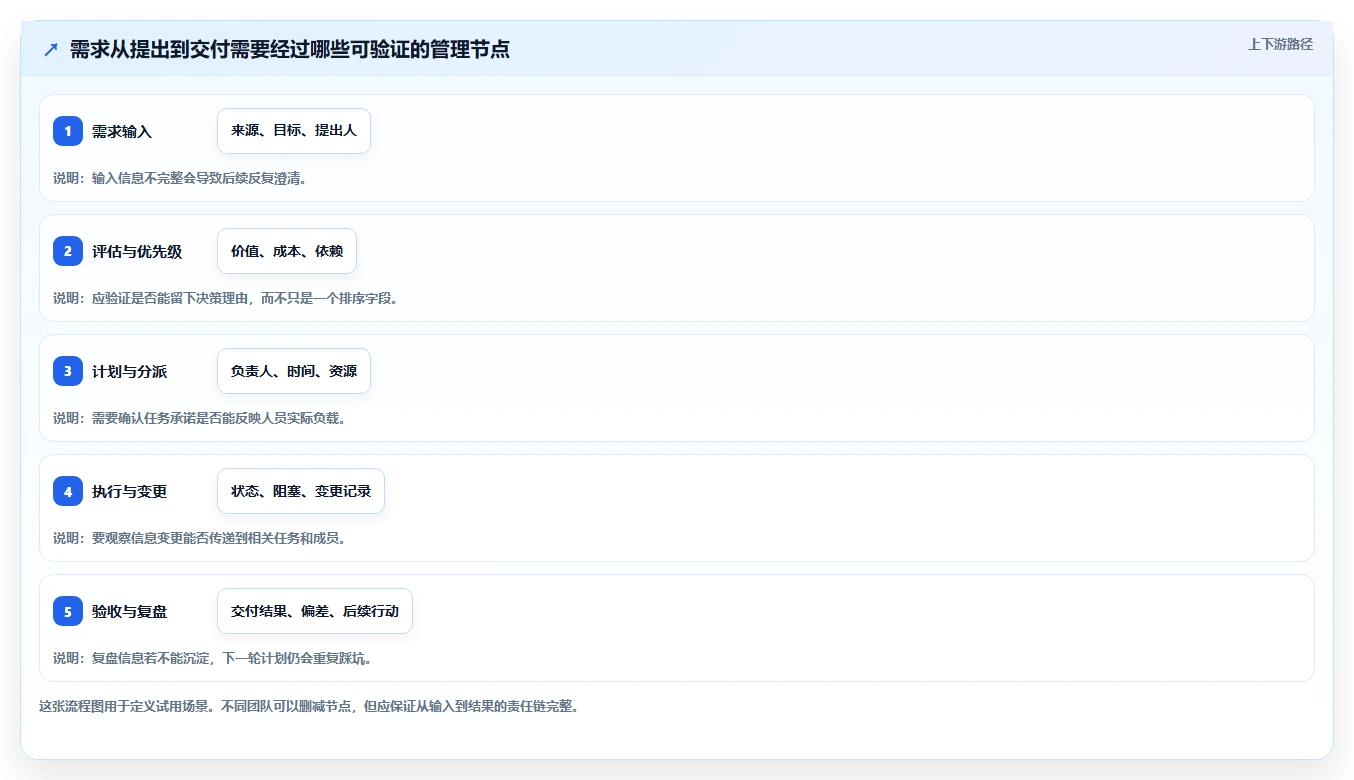
Task: Select the 来源、目标、提出人 chip
Action: pos(294,131)
